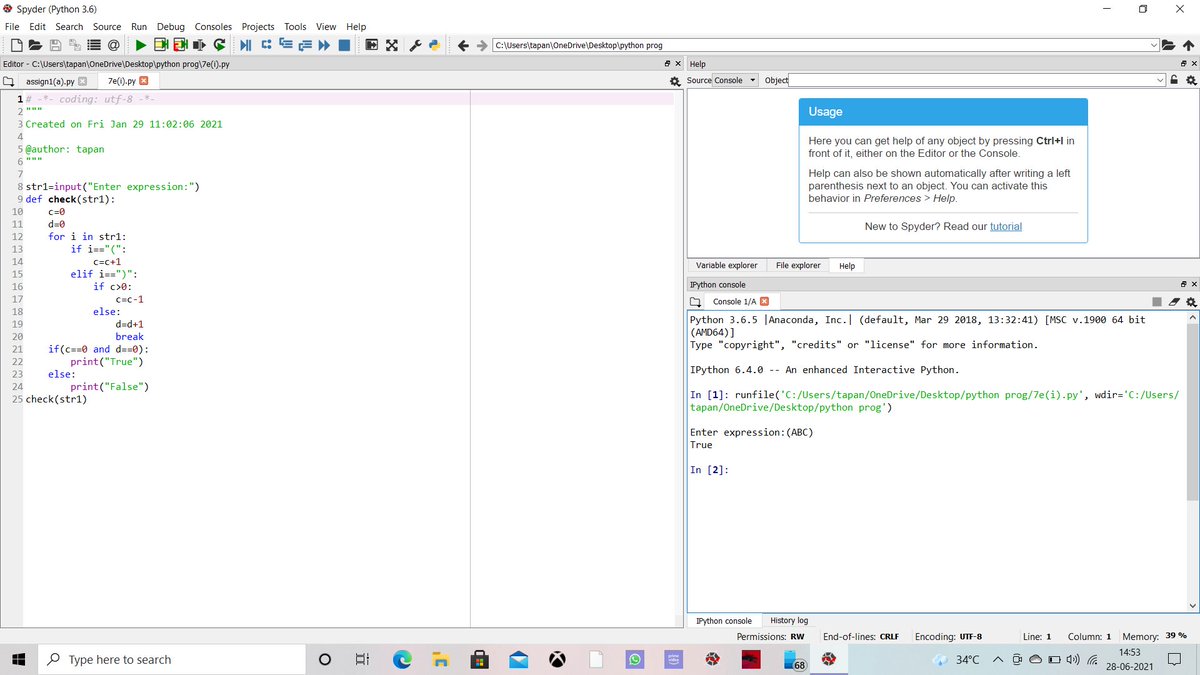Click debug Step into icon

285,44
